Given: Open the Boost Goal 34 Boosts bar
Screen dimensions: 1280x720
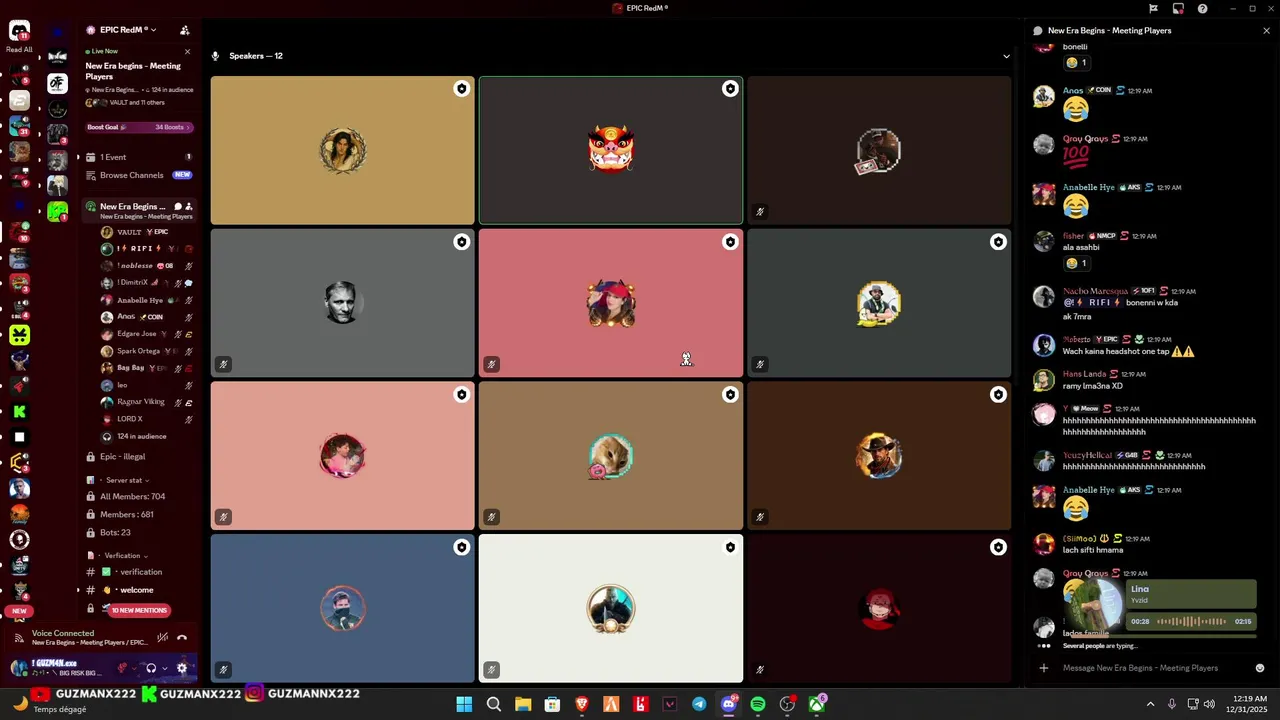Looking at the screenshot, I should pos(139,127).
